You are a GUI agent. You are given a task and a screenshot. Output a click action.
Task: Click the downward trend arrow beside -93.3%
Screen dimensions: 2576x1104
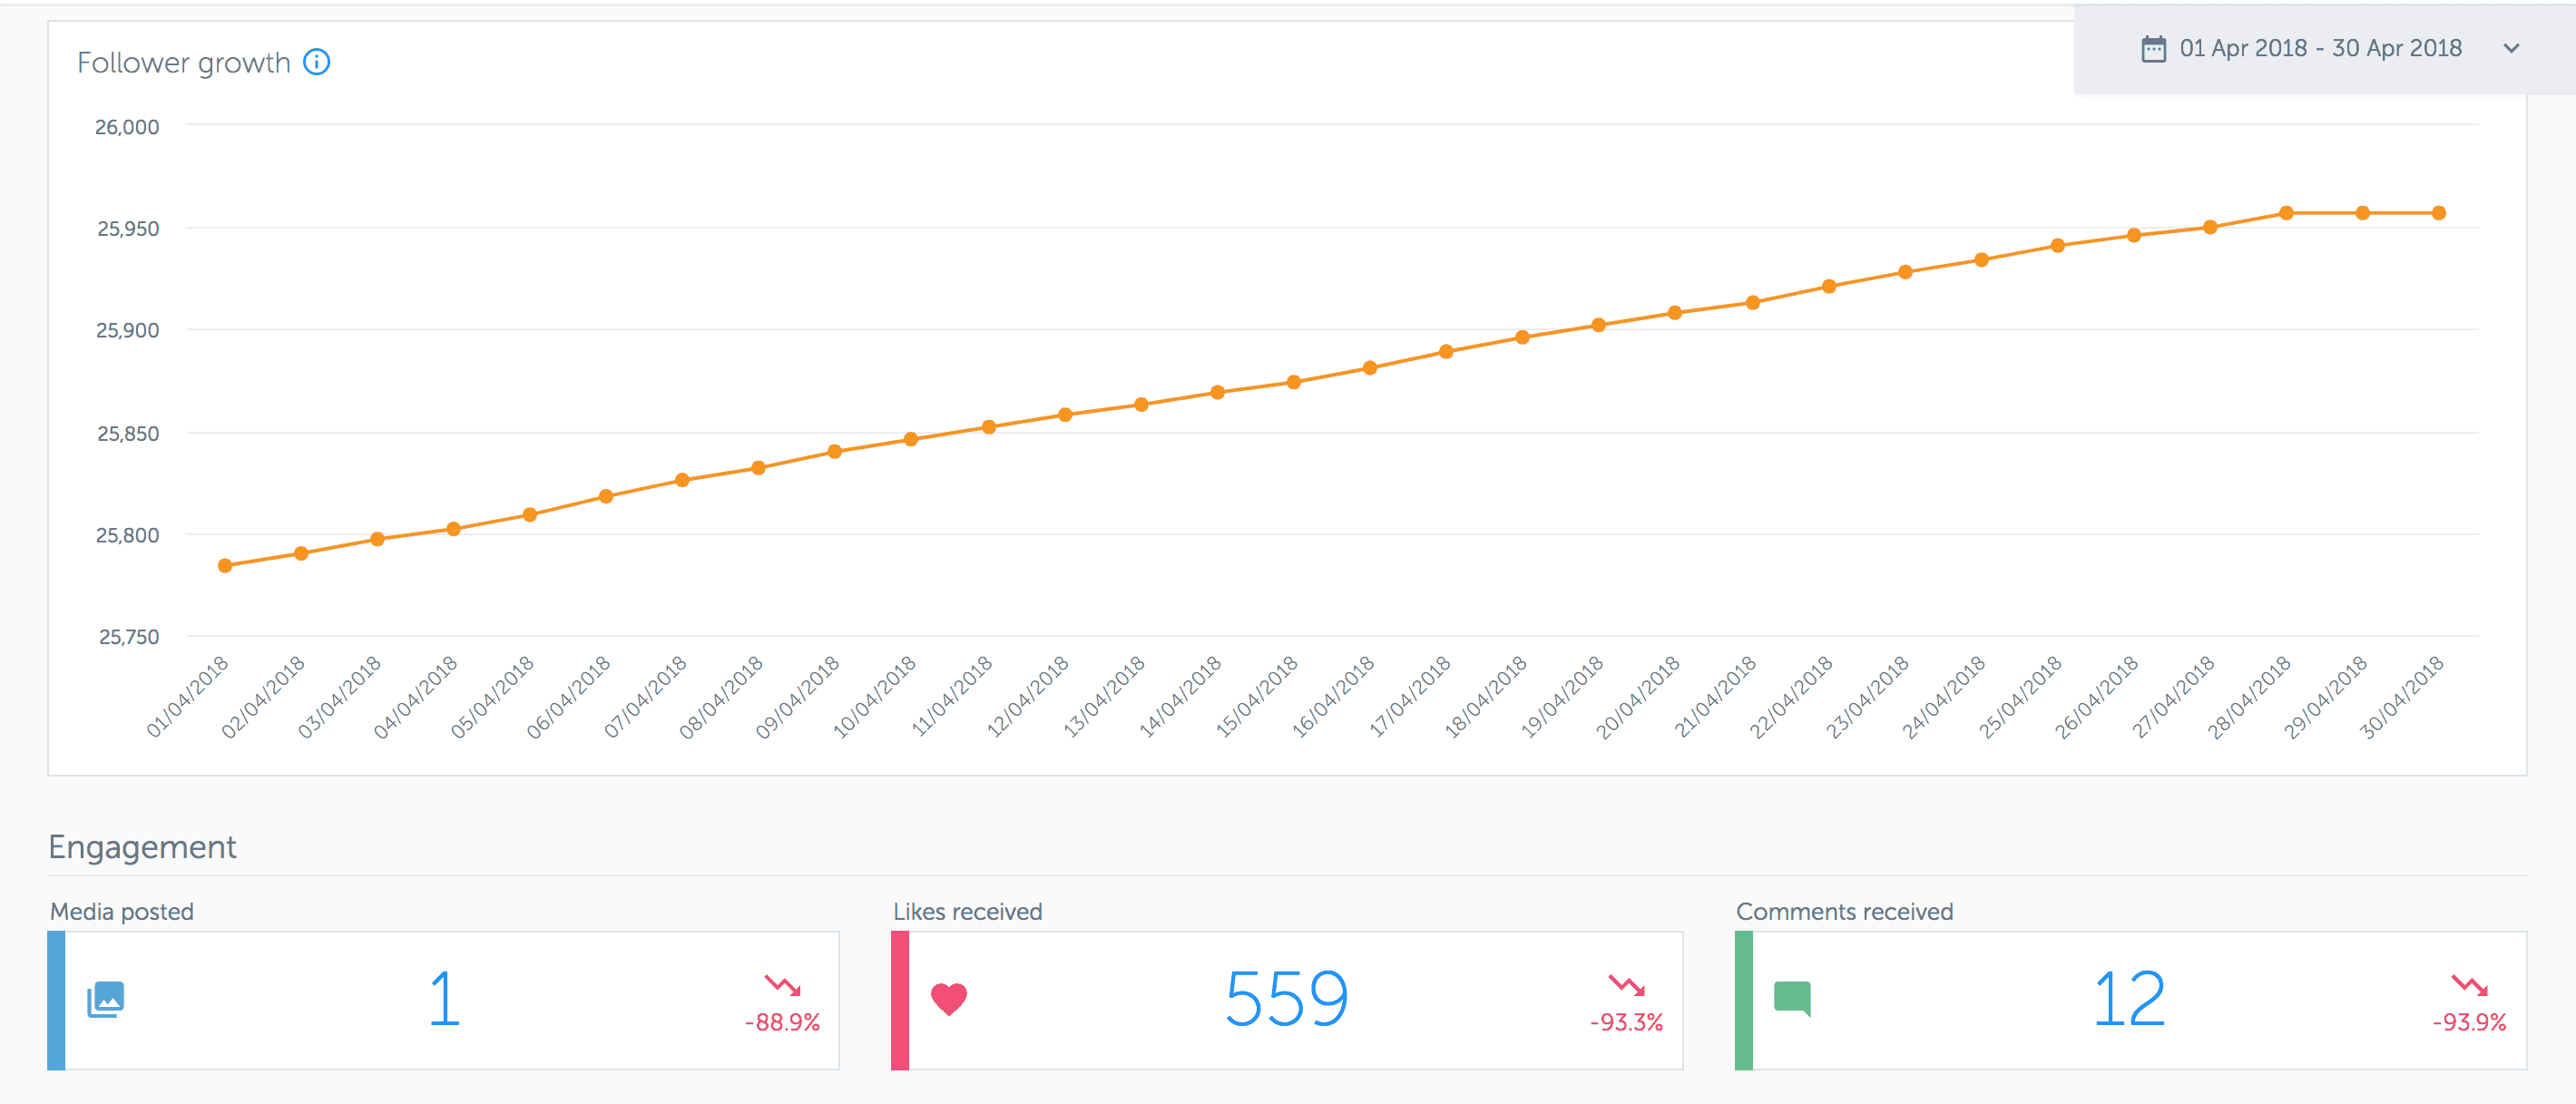pos(1626,984)
